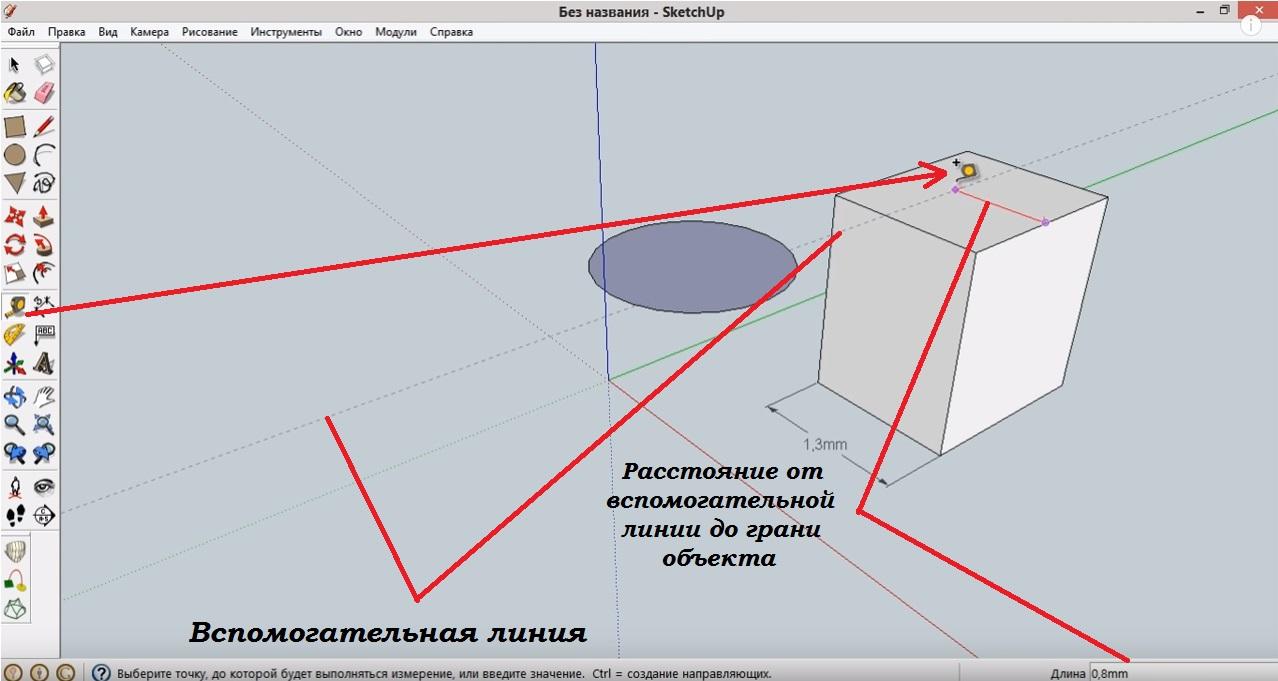This screenshot has width=1278, height=681.
Task: Select the Pencil line tool
Action: click(x=44, y=127)
